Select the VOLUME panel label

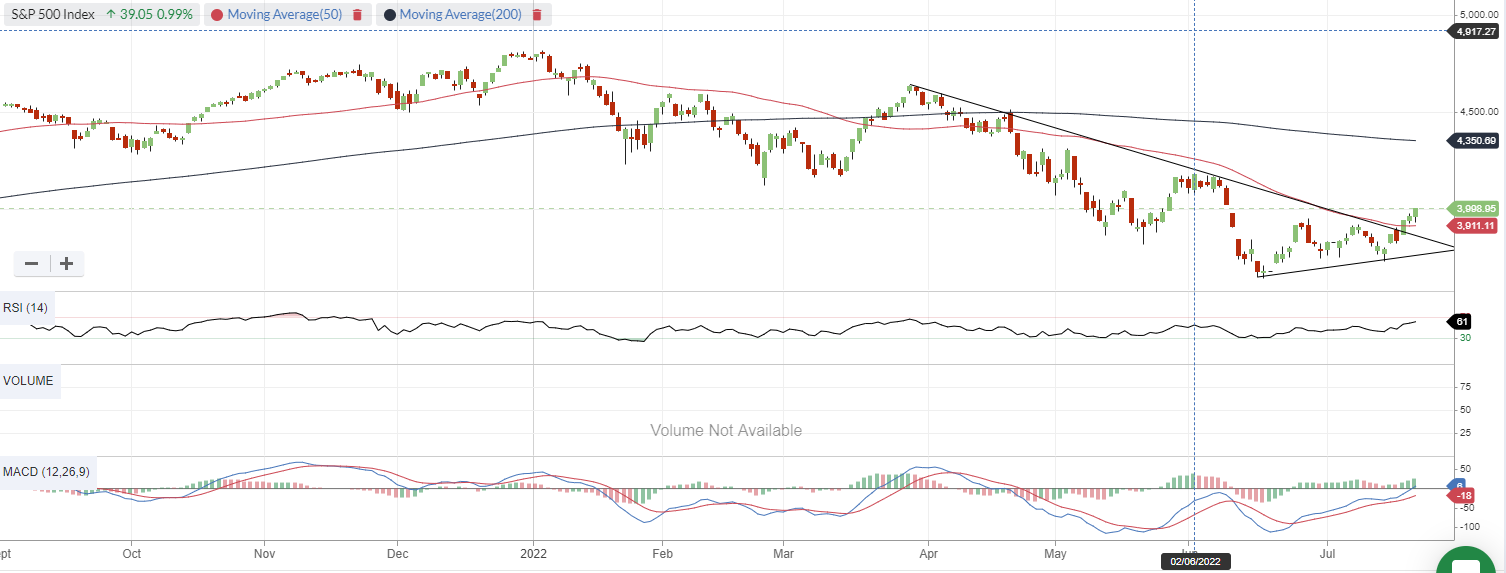[29, 381]
